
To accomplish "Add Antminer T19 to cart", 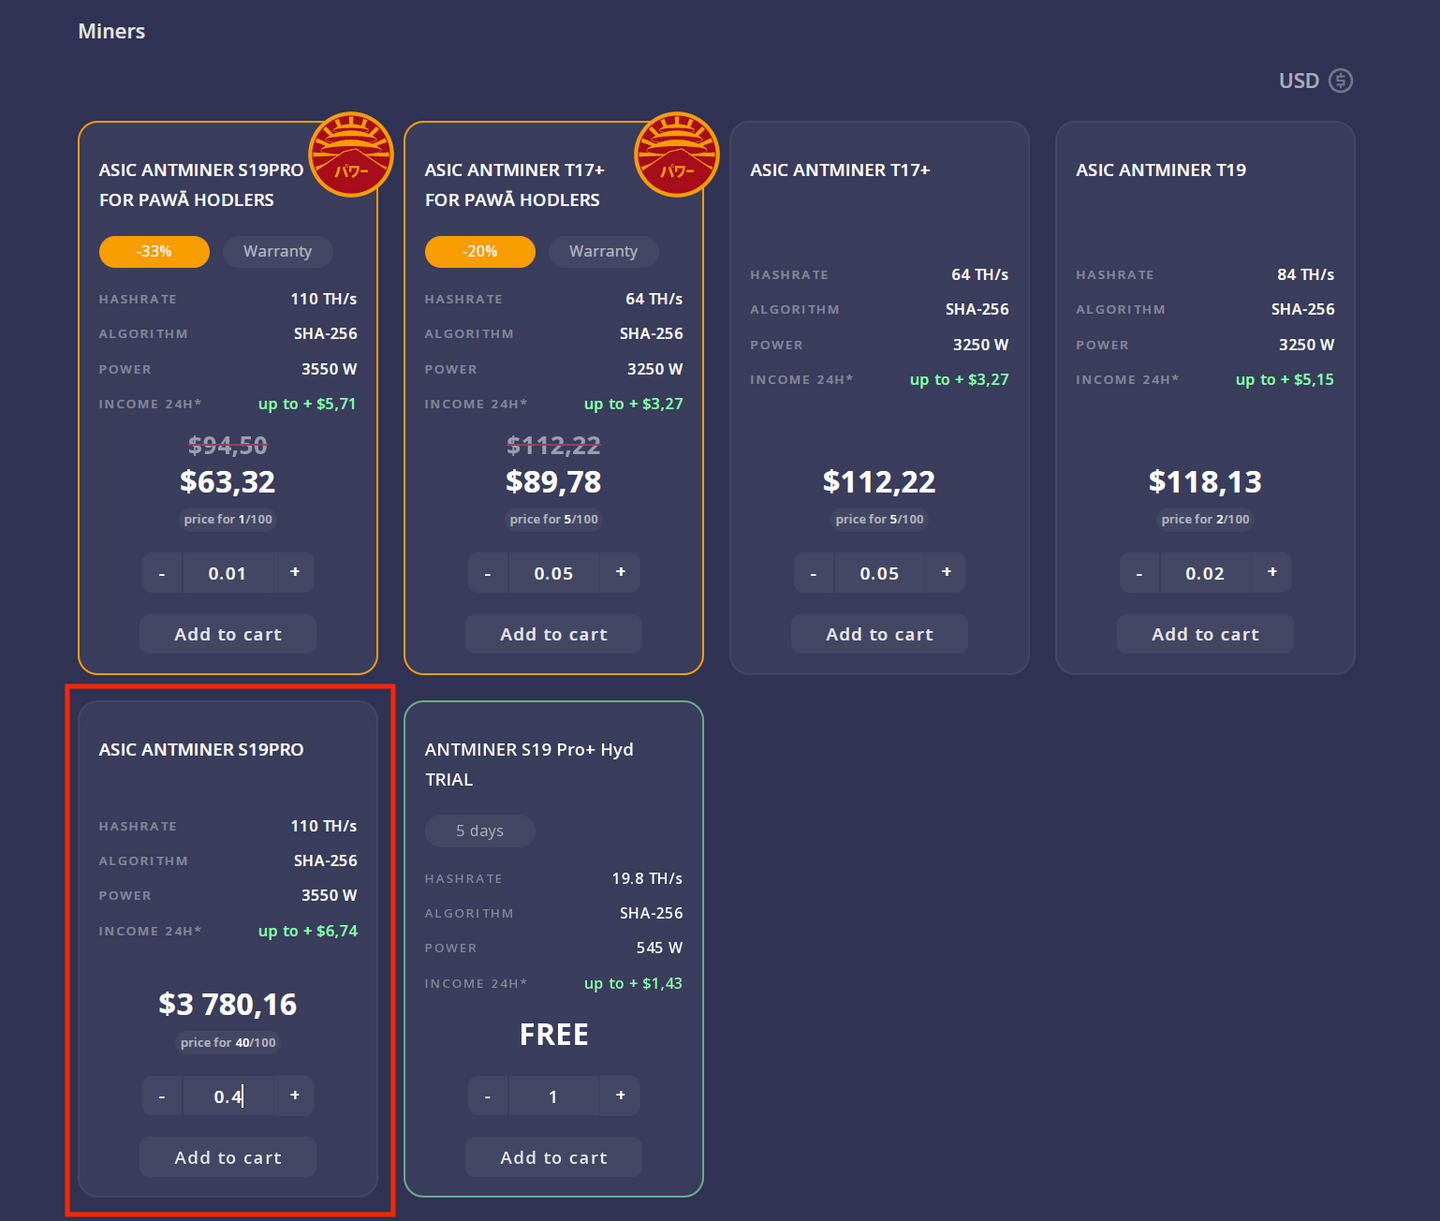I will pos(1204,633).
